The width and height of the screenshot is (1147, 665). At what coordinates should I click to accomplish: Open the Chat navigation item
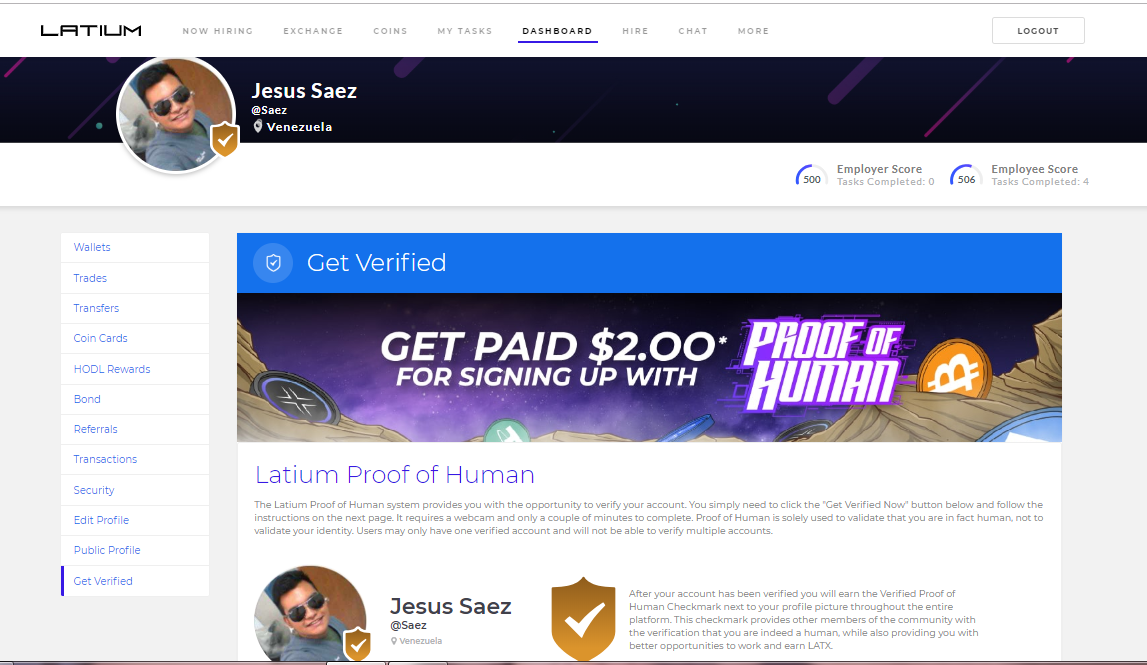point(693,31)
